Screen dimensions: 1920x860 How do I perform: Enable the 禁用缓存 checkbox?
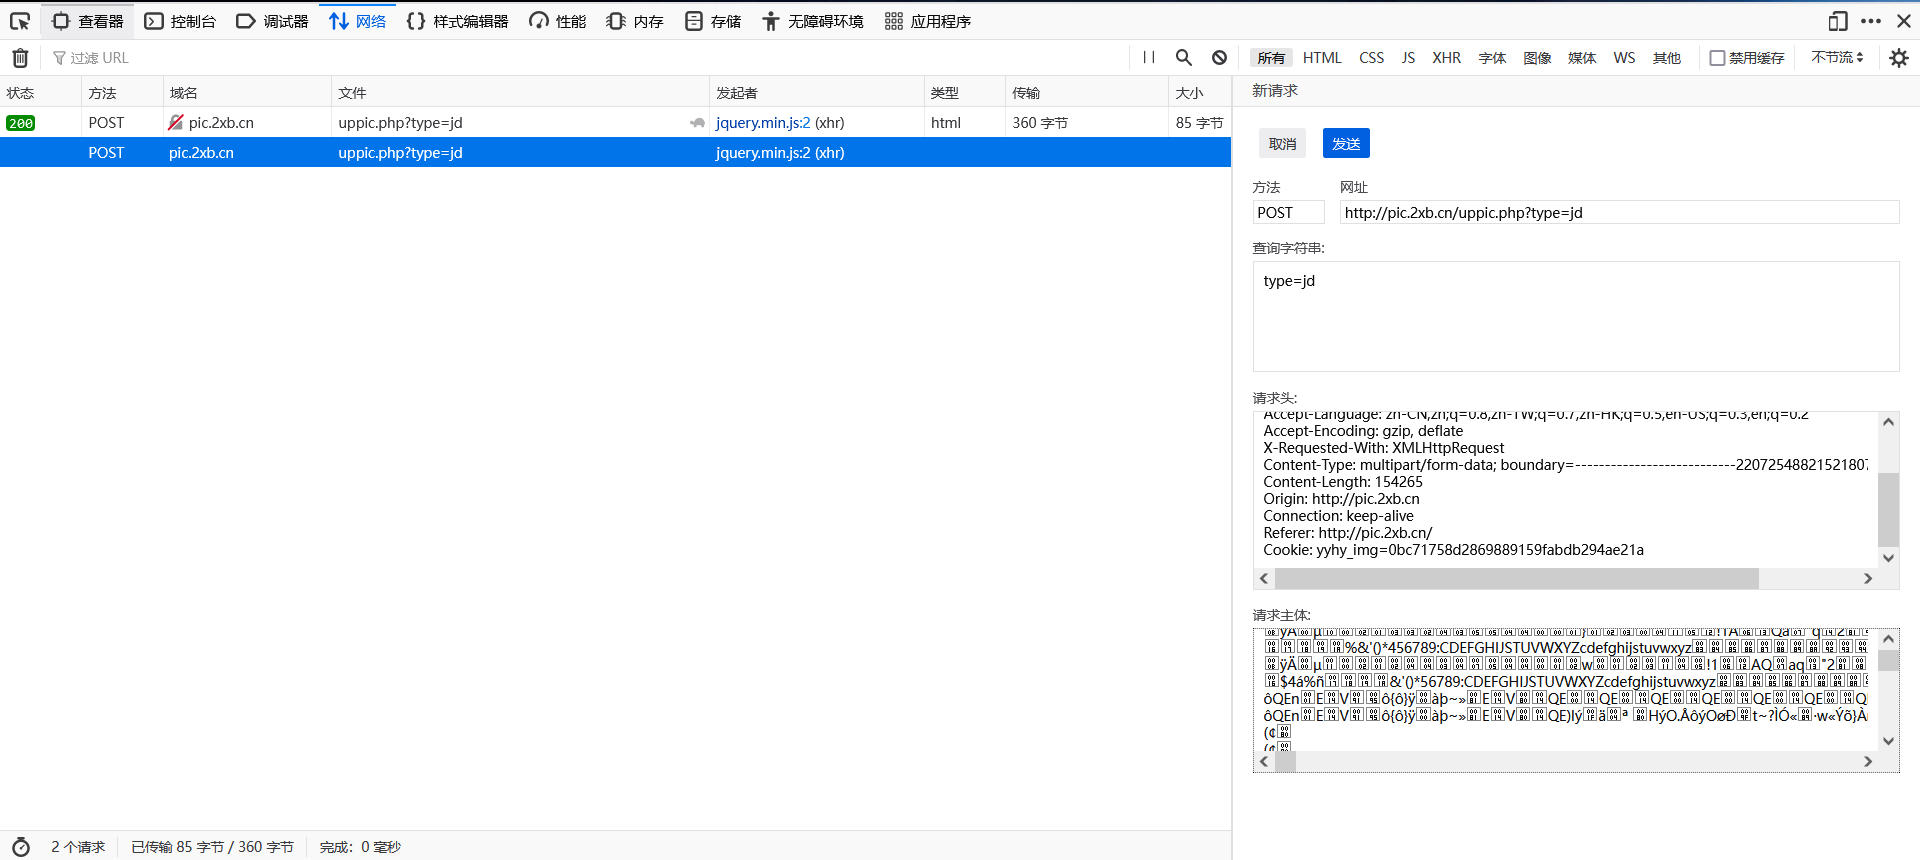pos(1717,58)
